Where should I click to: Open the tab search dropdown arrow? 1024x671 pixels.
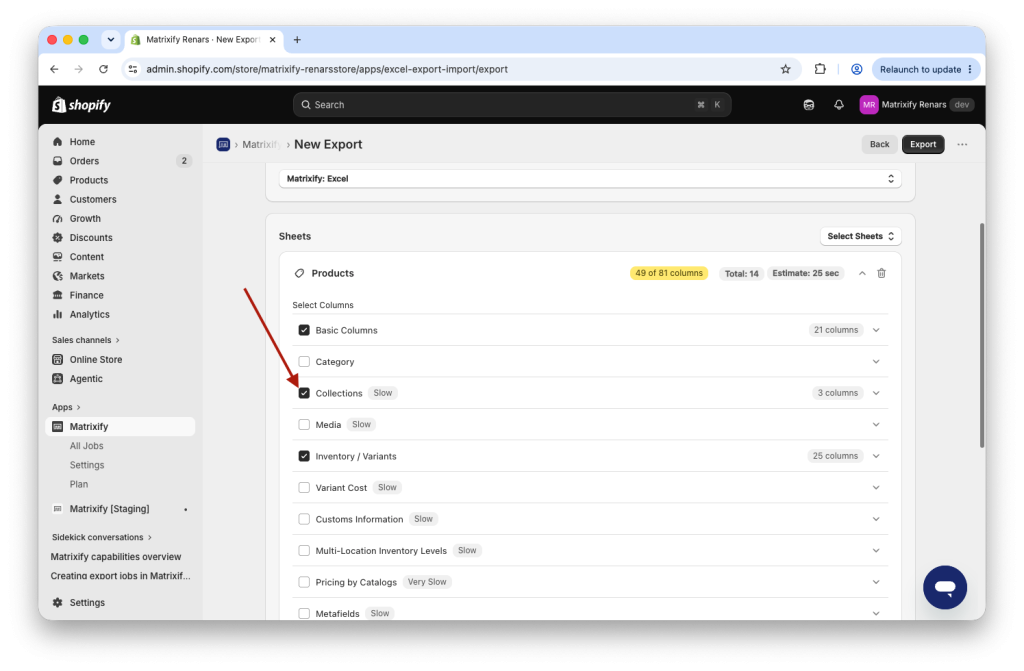pos(111,40)
